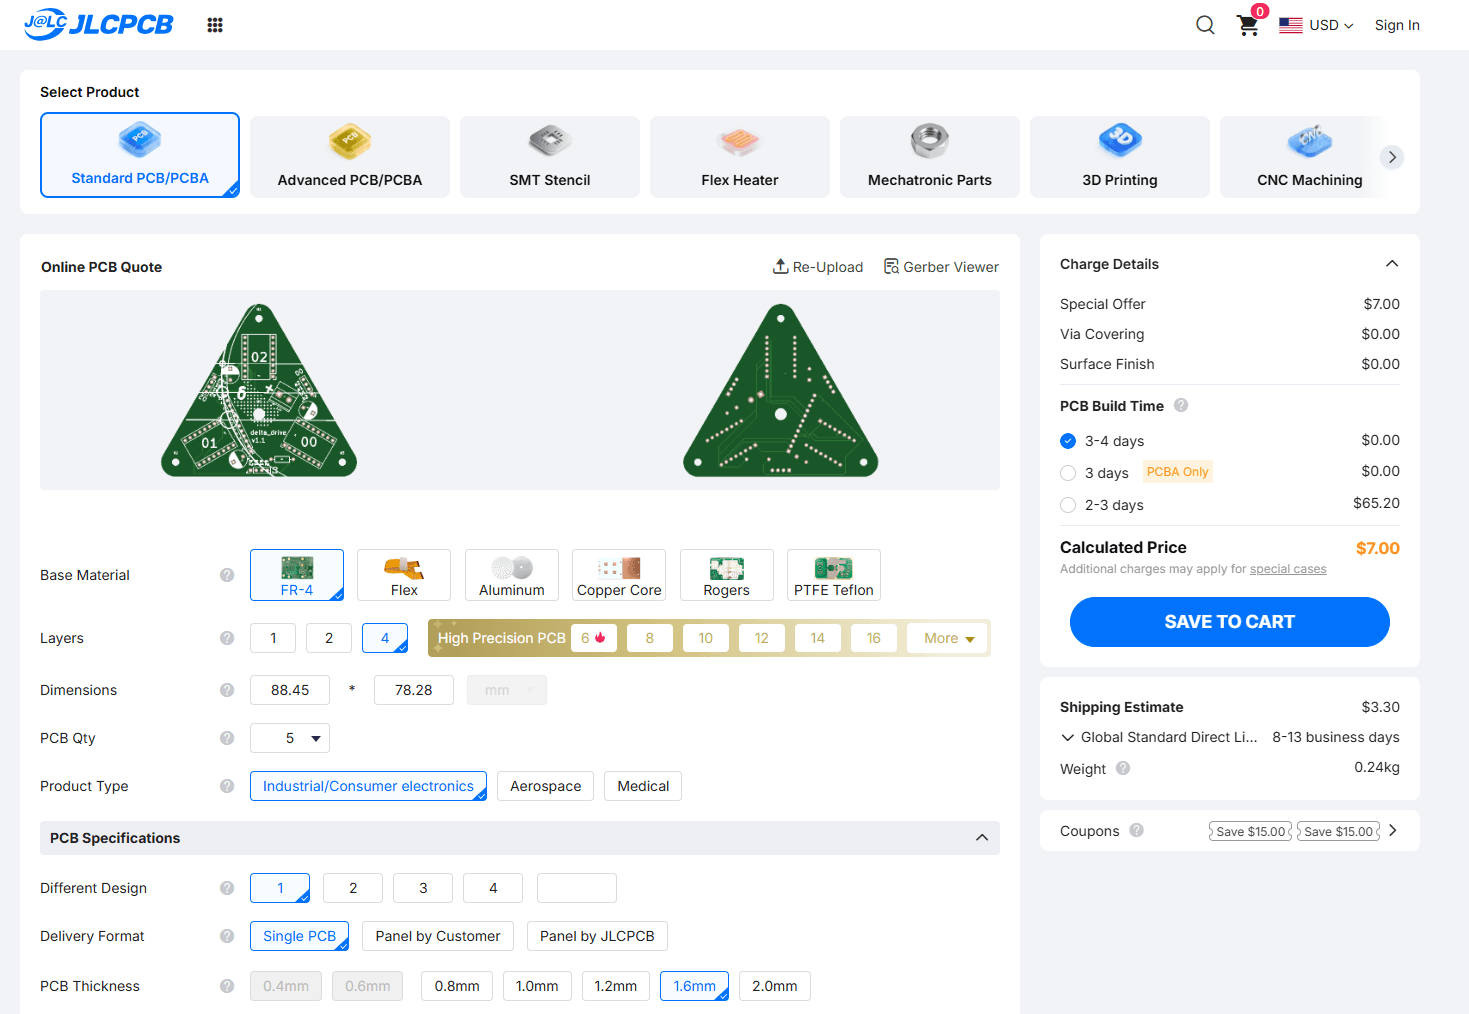The width and height of the screenshot is (1469, 1014).
Task: Expand Global Standard Direct shipping options
Action: [x=1067, y=737]
